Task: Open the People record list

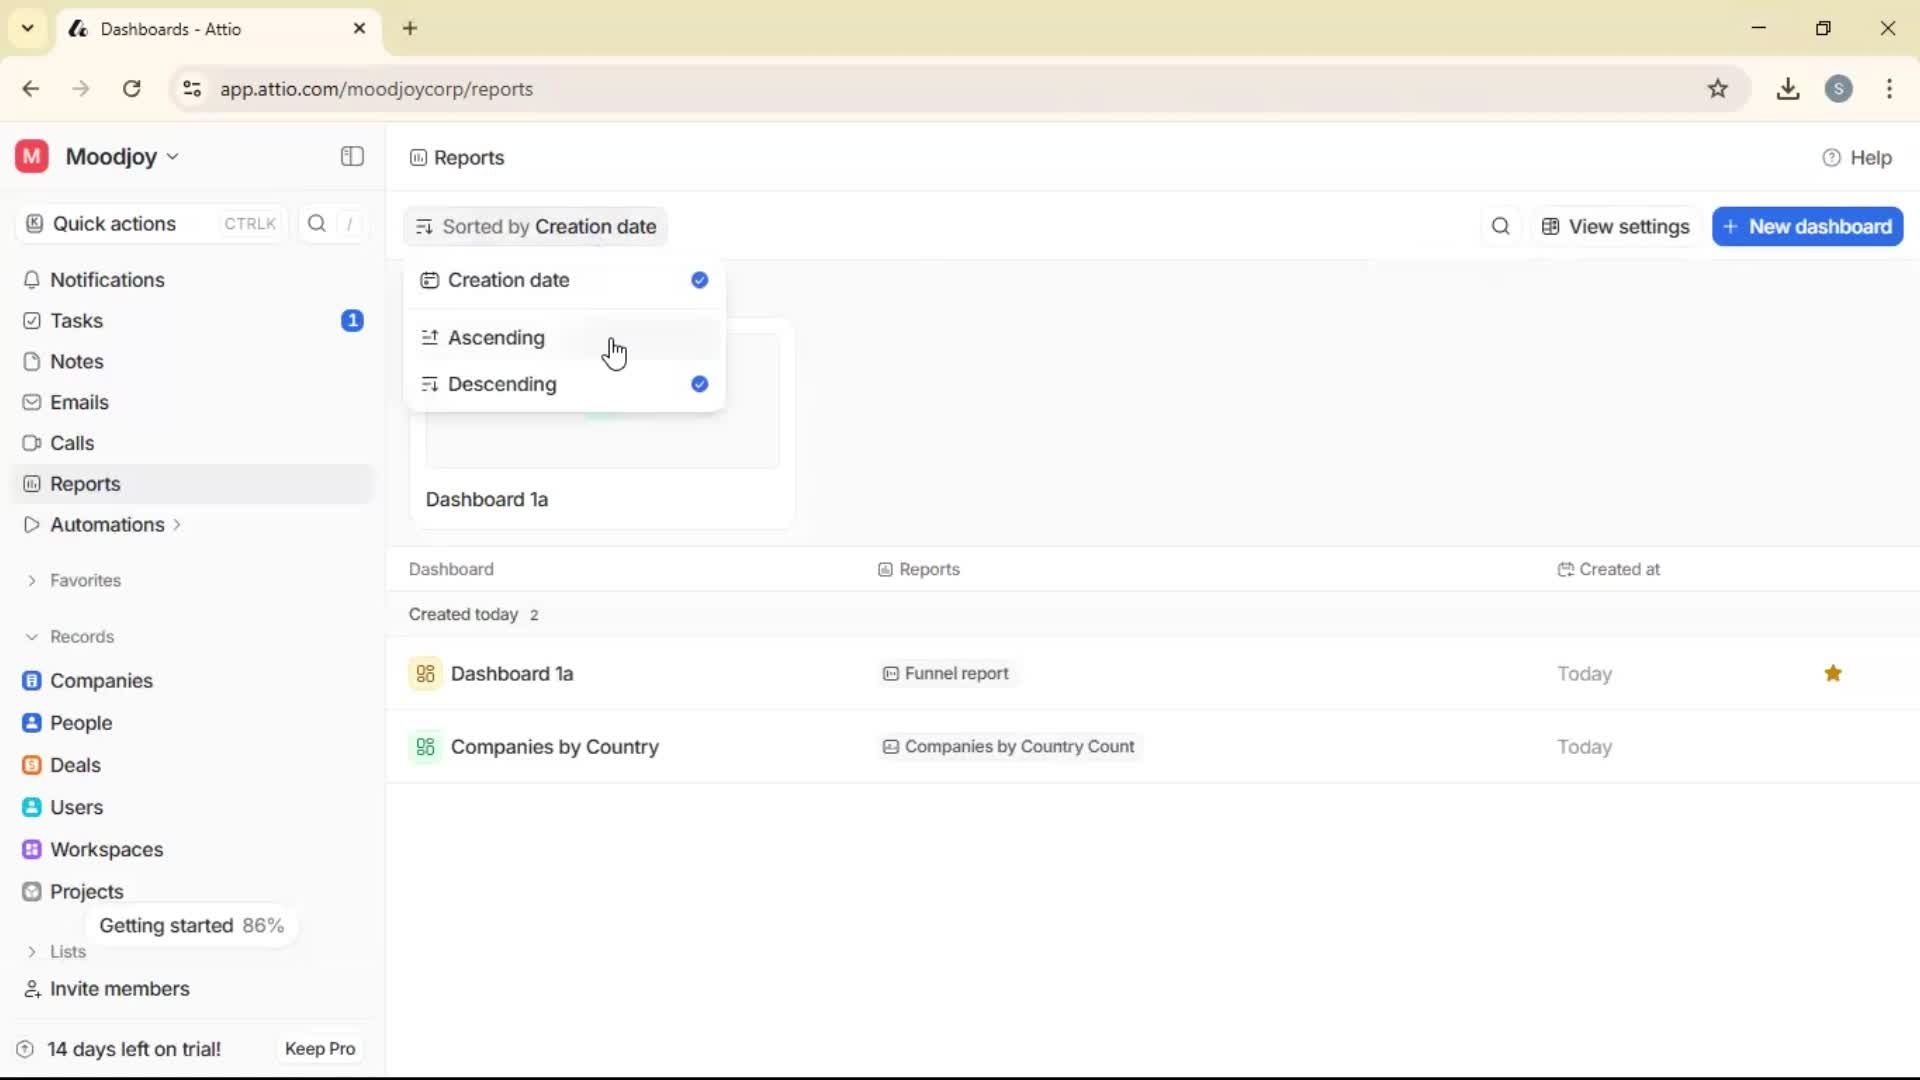Action: tap(81, 723)
